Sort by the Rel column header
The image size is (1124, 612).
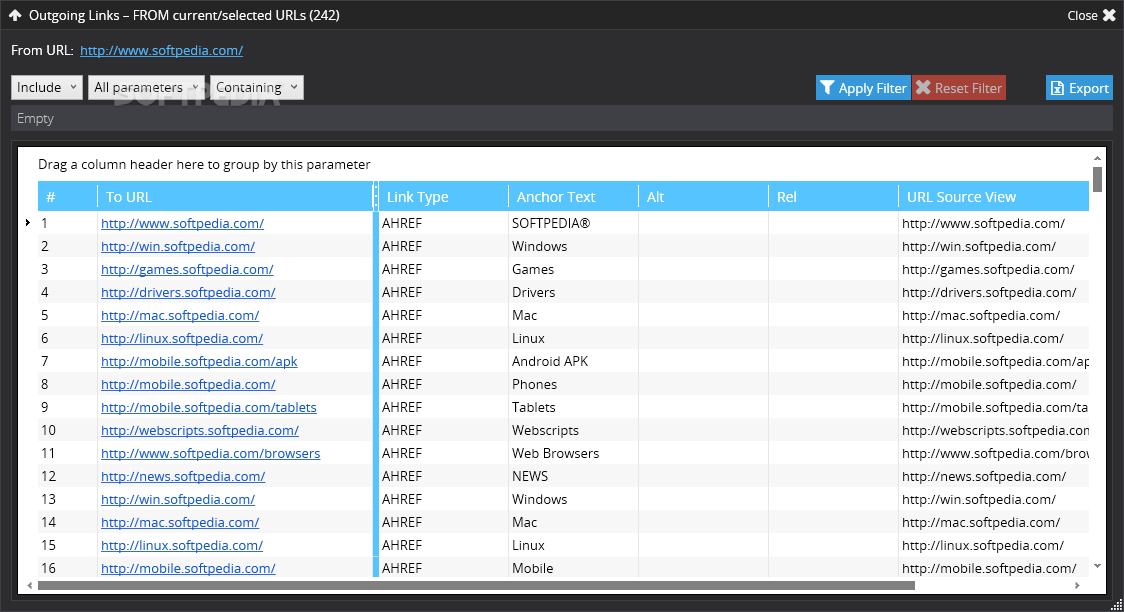833,196
